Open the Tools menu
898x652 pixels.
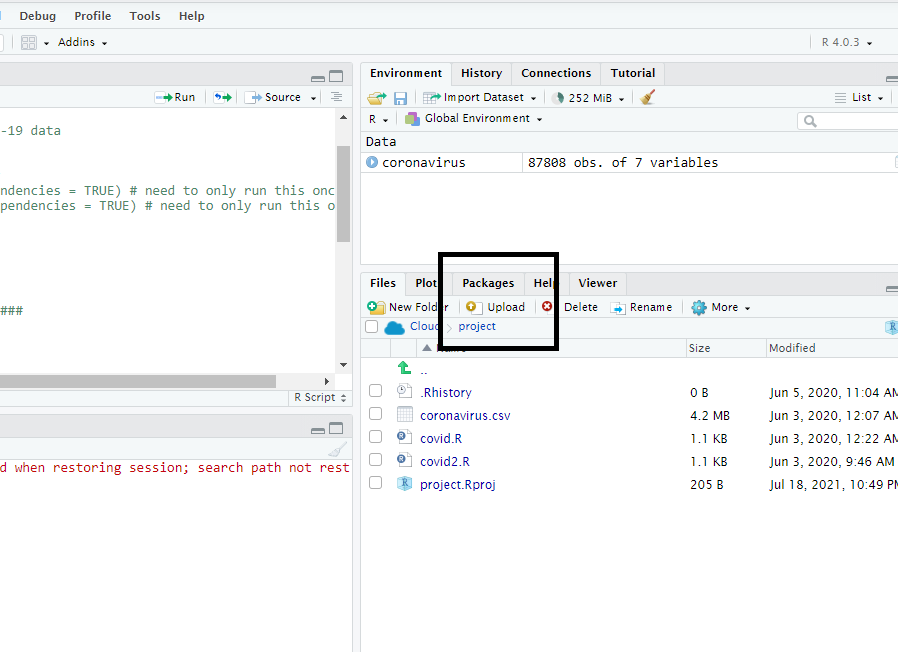(144, 15)
